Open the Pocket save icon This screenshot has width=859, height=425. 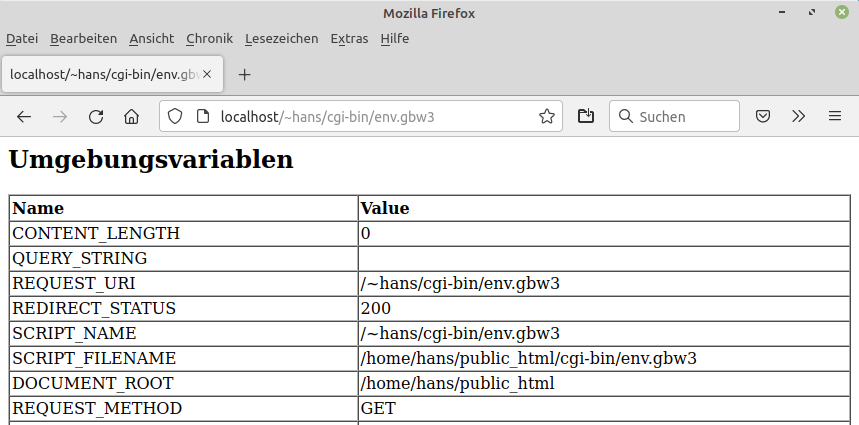pyautogui.click(x=762, y=116)
